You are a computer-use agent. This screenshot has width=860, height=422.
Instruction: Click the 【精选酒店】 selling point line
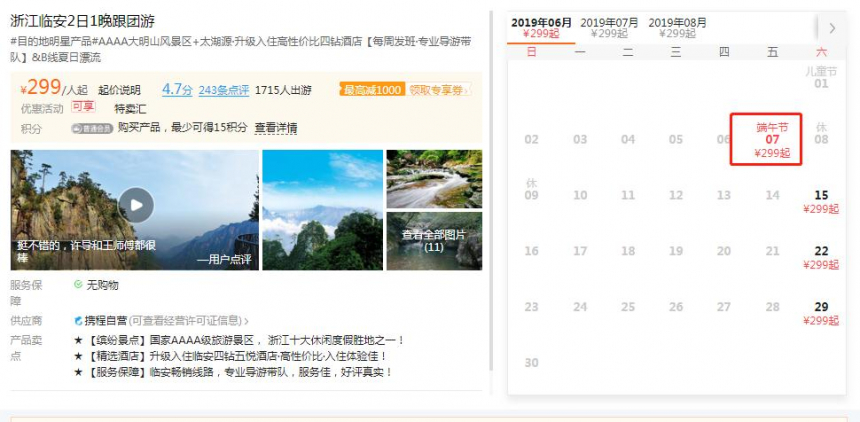(x=231, y=356)
